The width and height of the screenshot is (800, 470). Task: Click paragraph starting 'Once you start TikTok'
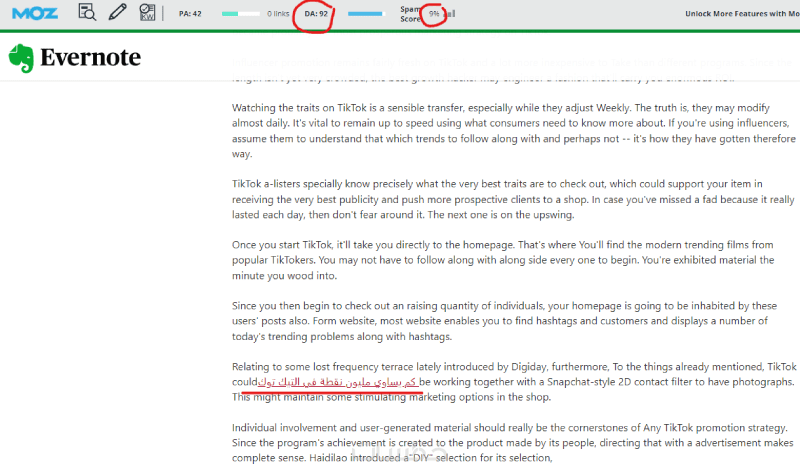[503, 260]
